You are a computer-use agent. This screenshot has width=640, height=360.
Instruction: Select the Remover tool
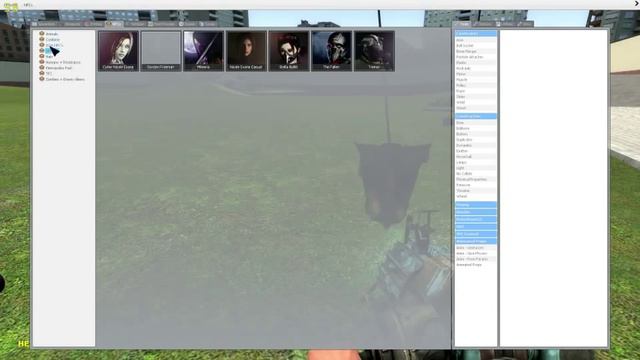[x=476, y=185]
